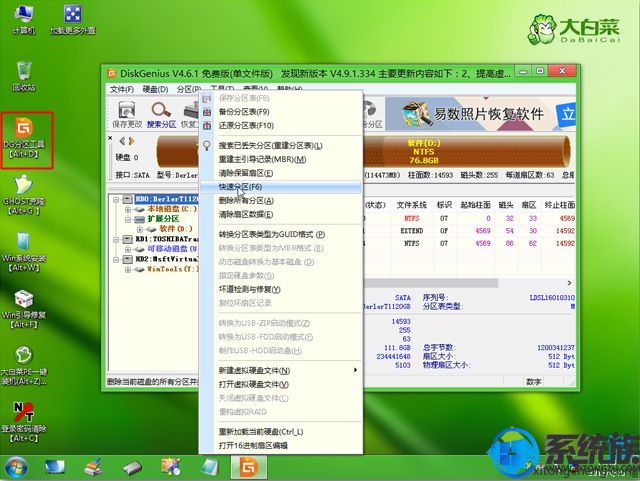Click the colorful map icon in the taskbar

[171, 467]
